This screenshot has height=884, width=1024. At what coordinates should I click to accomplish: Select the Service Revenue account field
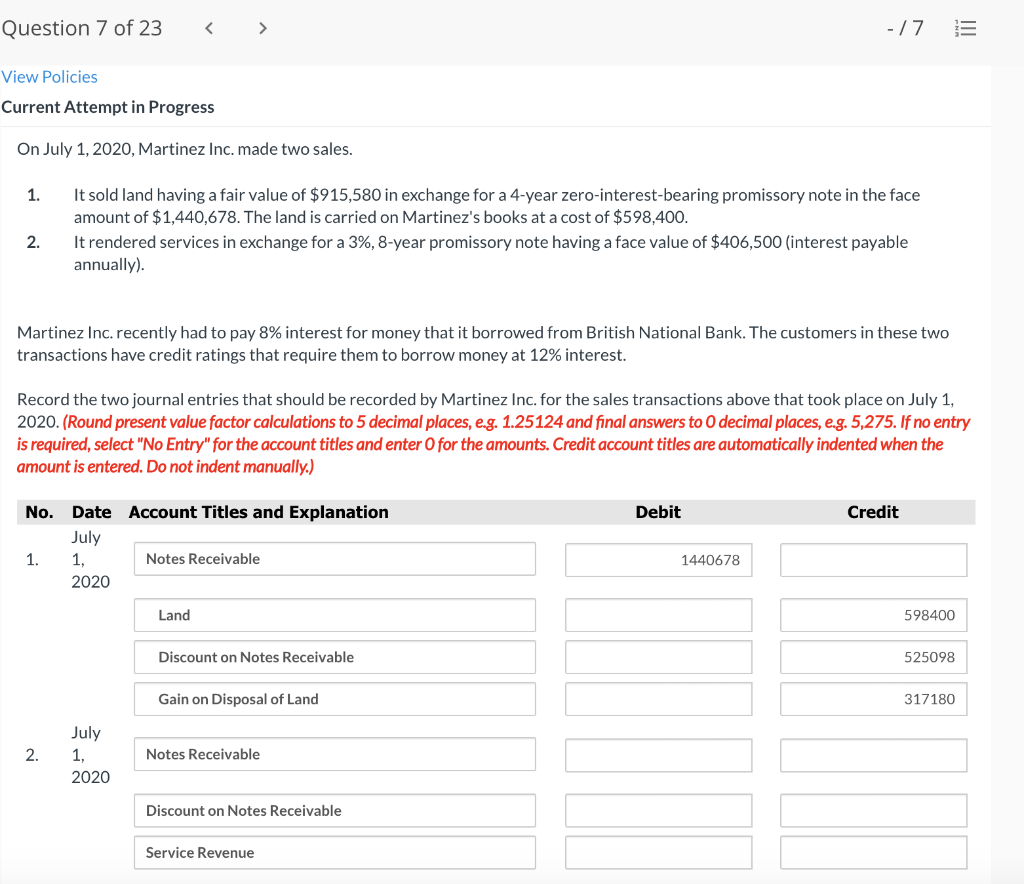click(334, 852)
